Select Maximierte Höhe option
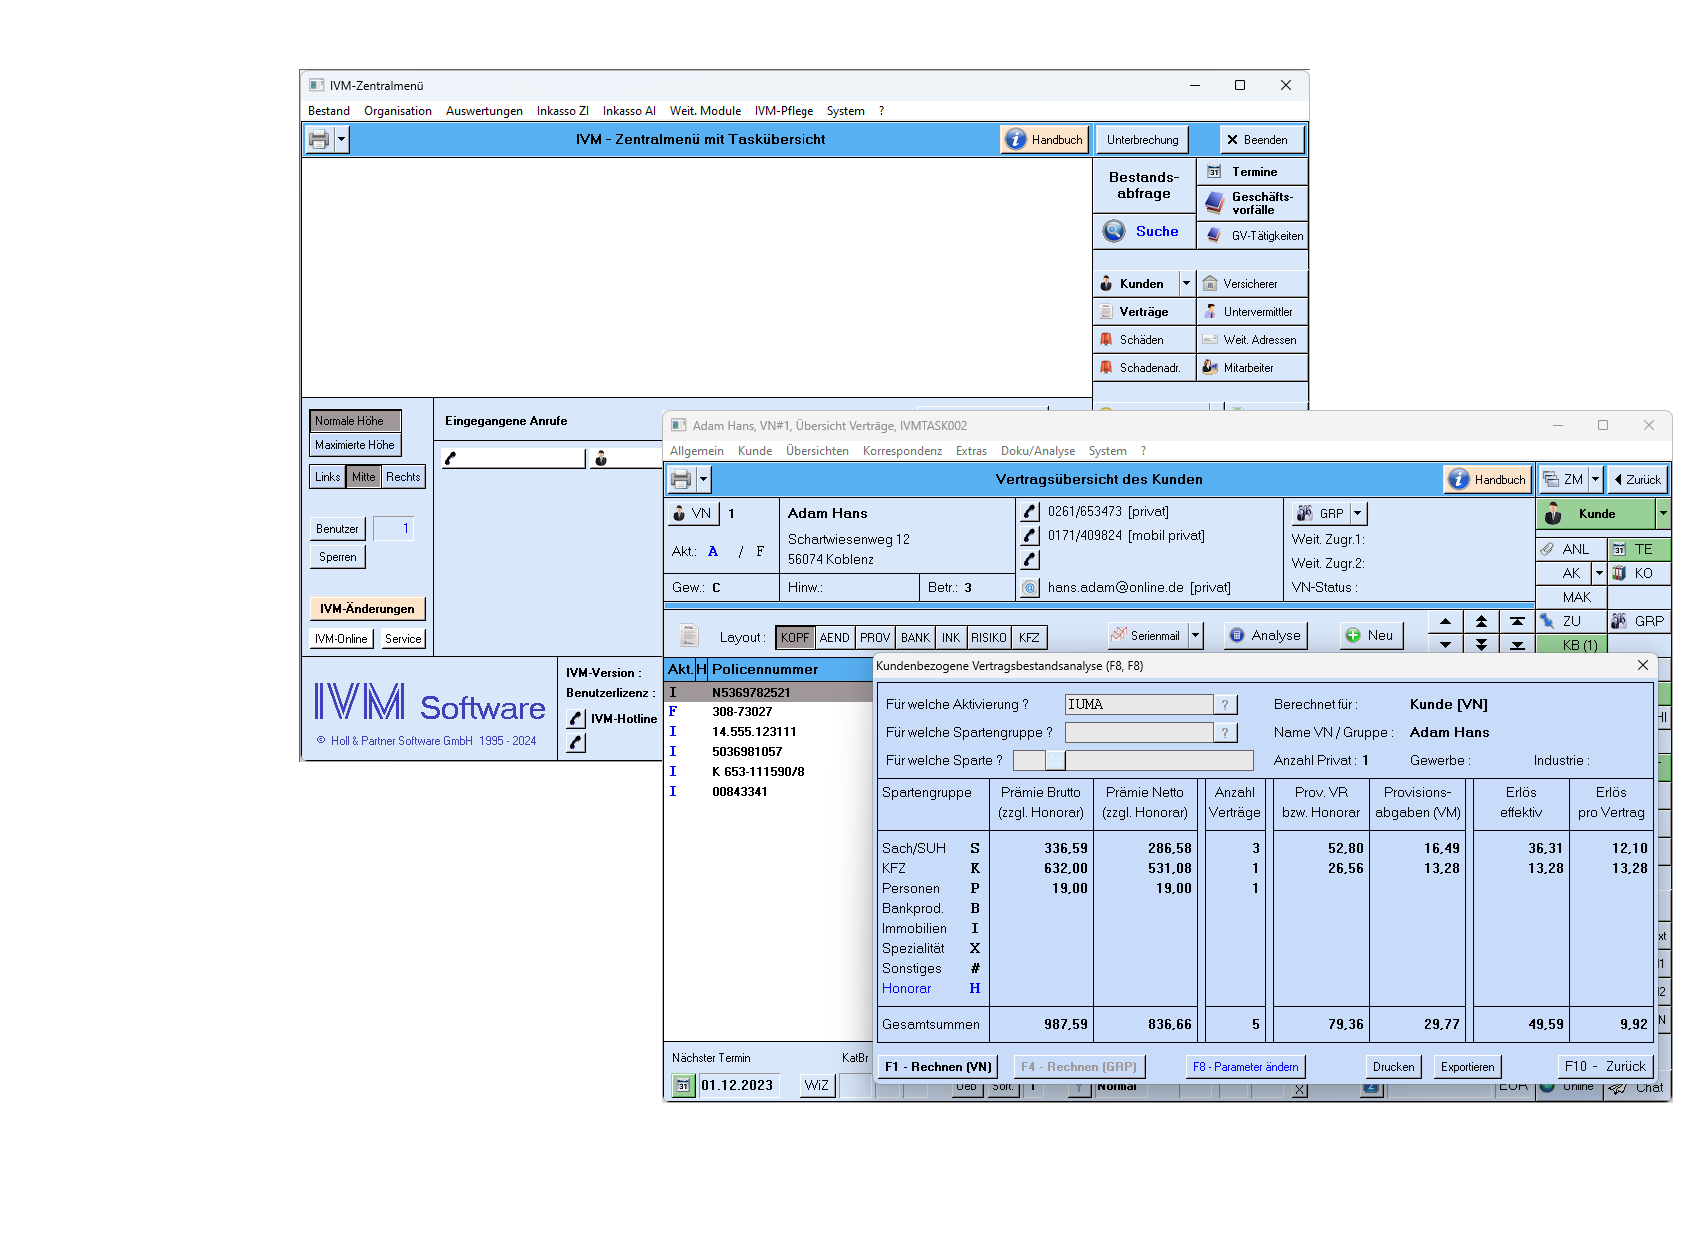 [x=355, y=445]
